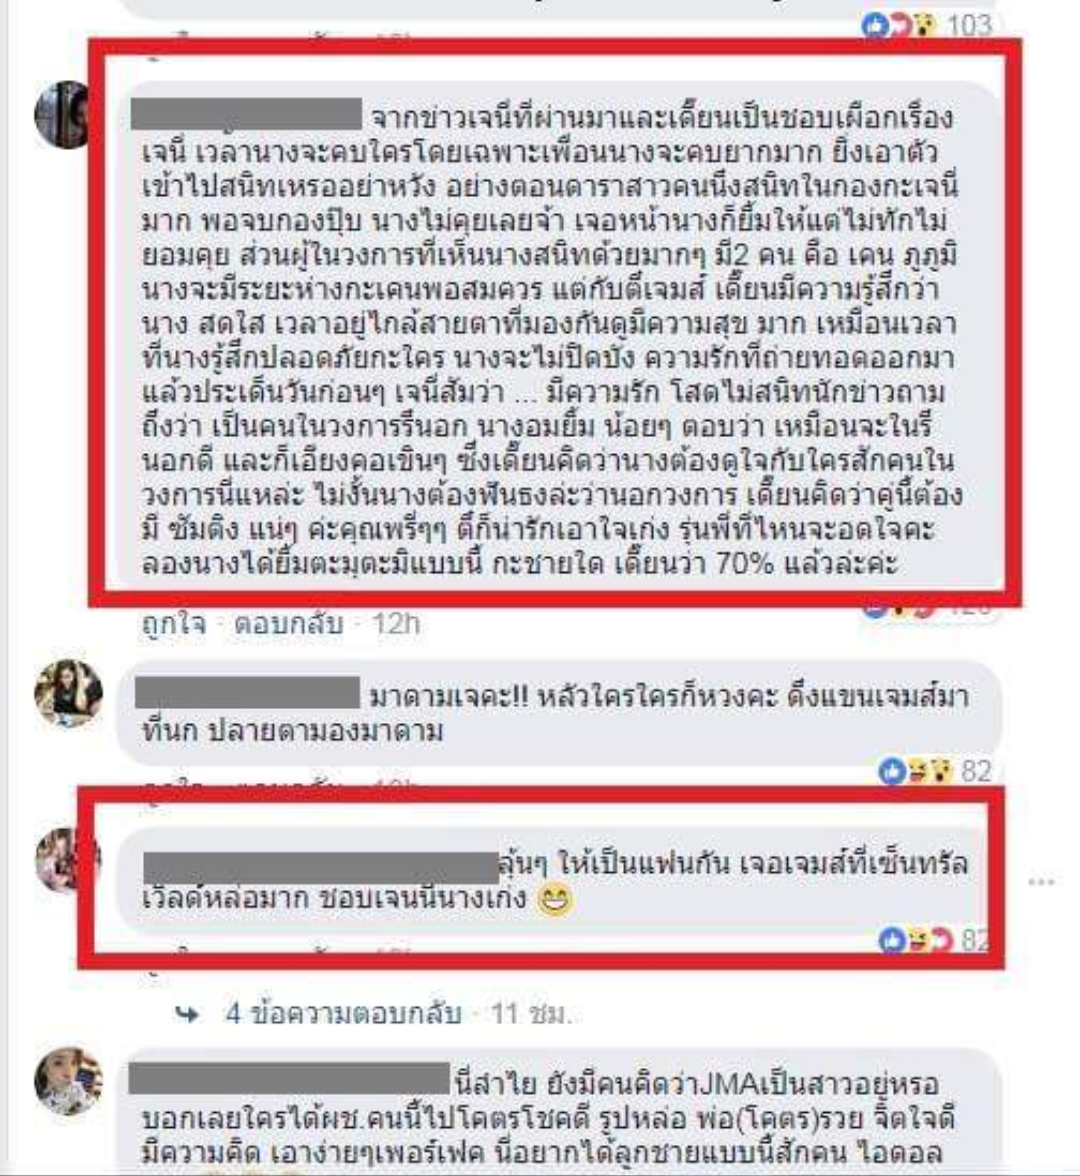Click the smiley emoji ending the เจนนี่นางเก่ง comment
The image size is (1080, 1176).
pos(556,898)
